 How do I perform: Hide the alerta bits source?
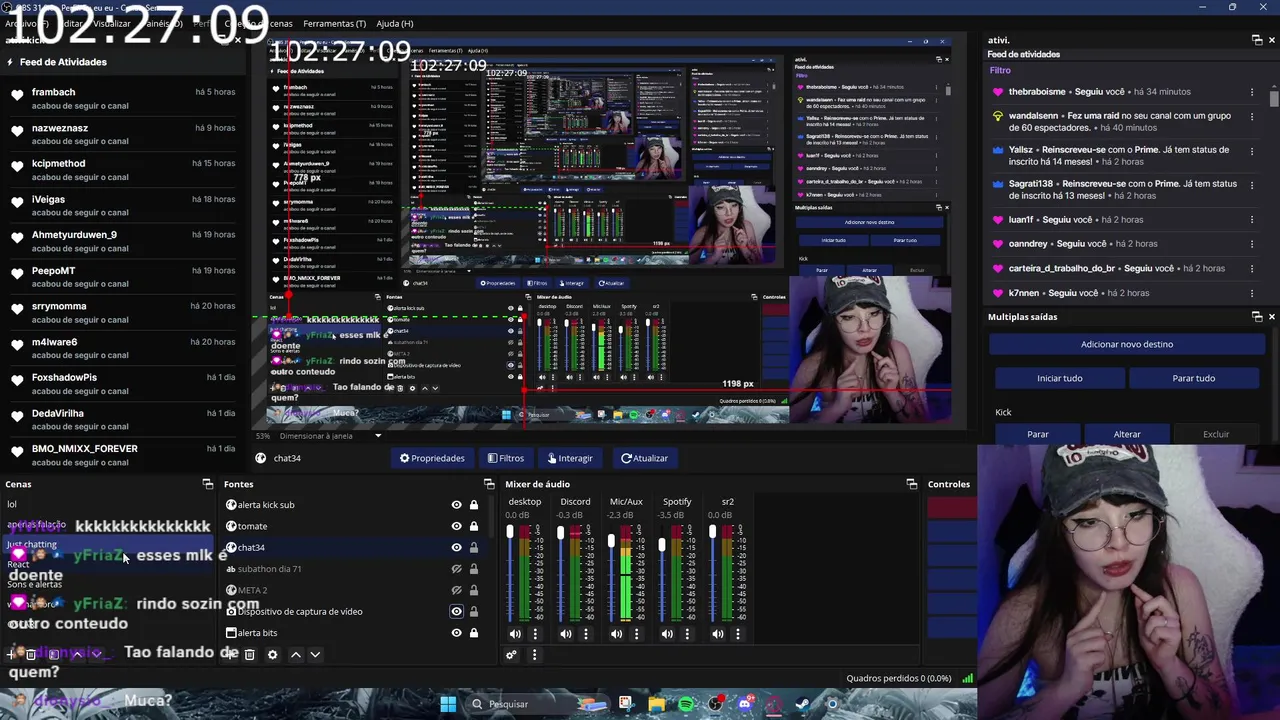(456, 633)
